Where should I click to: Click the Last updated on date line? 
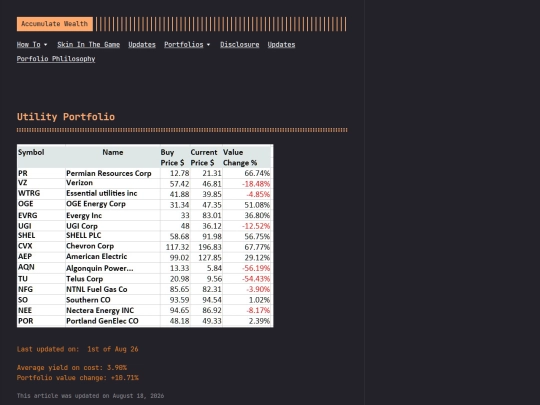coord(77,349)
